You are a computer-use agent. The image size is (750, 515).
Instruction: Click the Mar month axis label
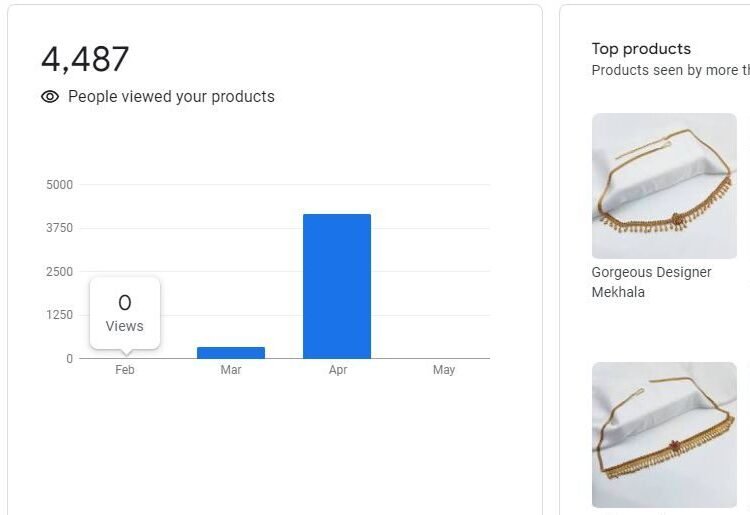(x=231, y=370)
